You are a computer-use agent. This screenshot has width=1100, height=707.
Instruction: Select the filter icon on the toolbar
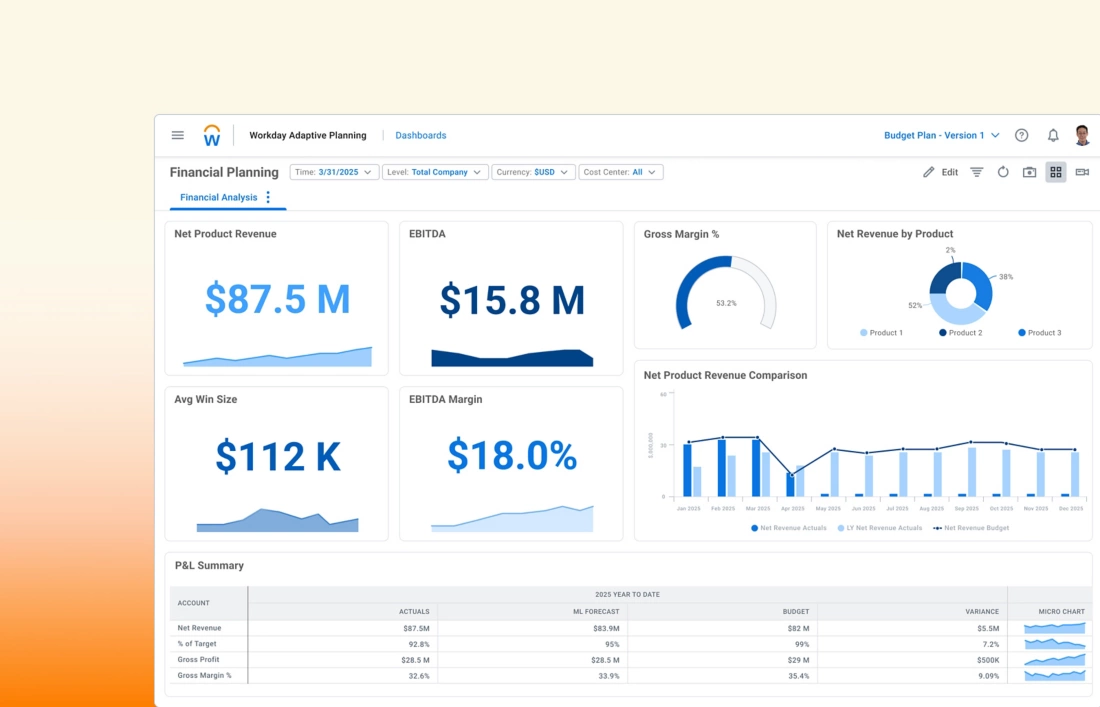976,171
